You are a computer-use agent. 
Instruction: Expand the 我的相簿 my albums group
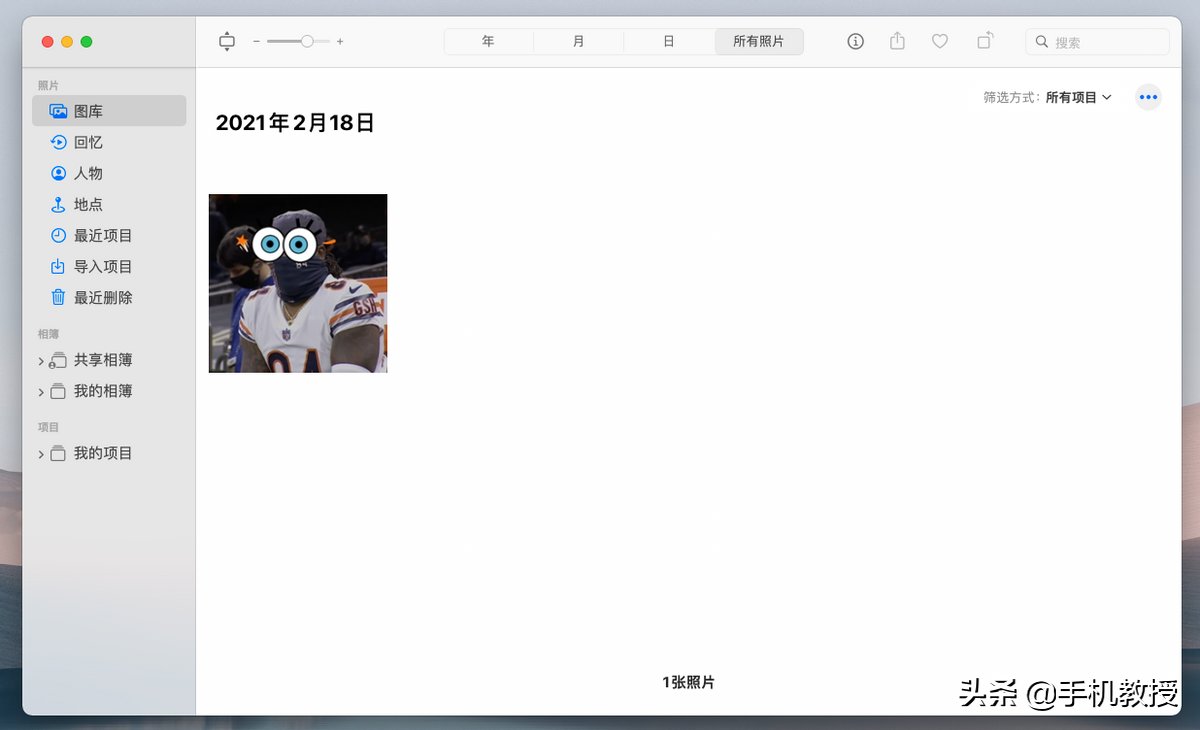(x=41, y=391)
